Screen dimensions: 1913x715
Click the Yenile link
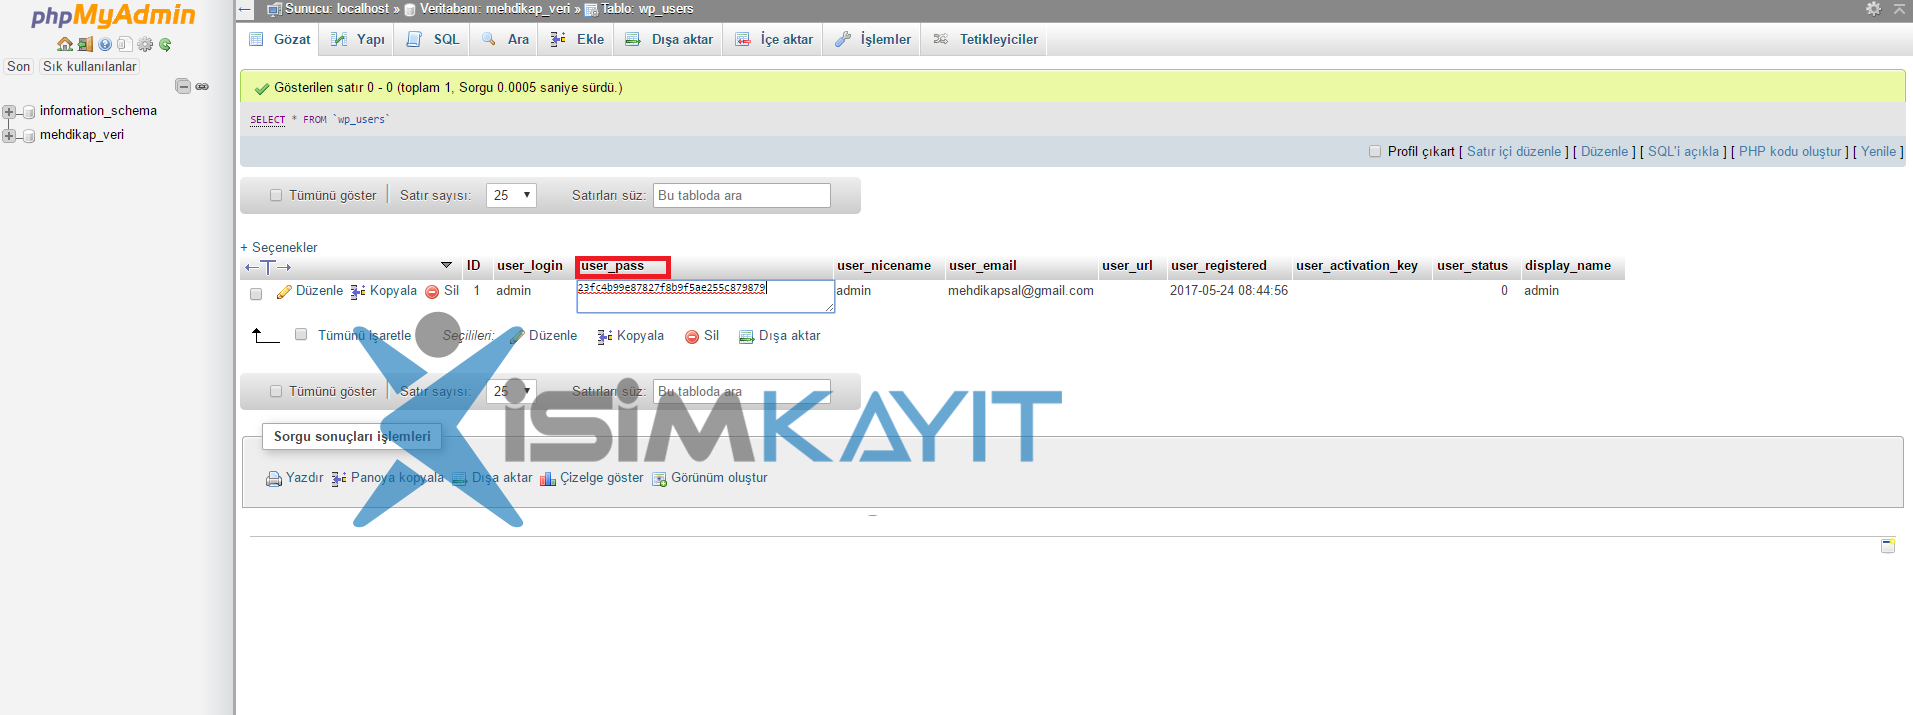(x=1878, y=152)
